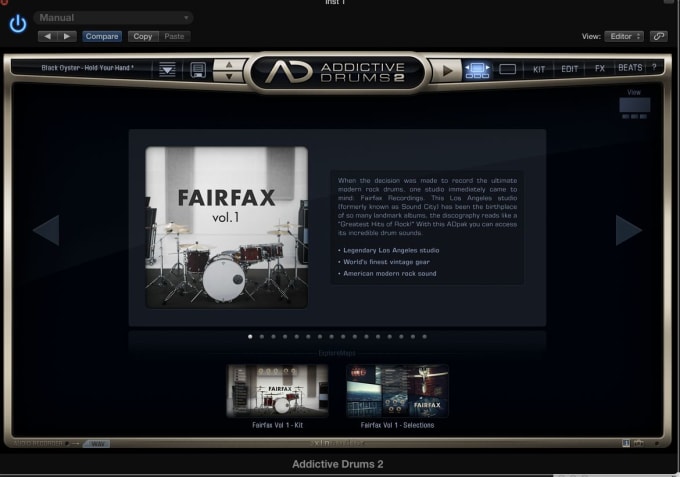680x477 pixels.
Task: Switch to the BEATS tab
Action: coord(630,68)
